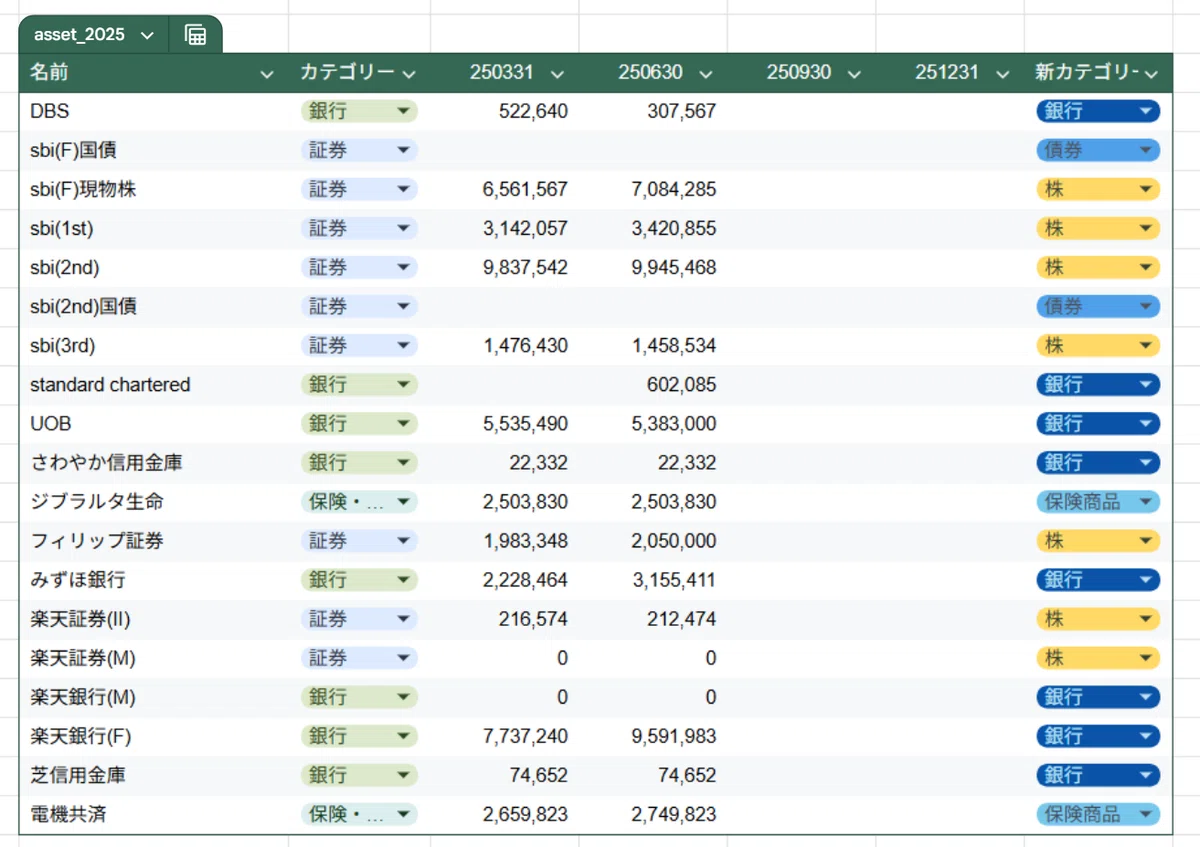Image resolution: width=1200 pixels, height=847 pixels.
Task: Open the 251231 column header dropdown
Action: (1004, 74)
